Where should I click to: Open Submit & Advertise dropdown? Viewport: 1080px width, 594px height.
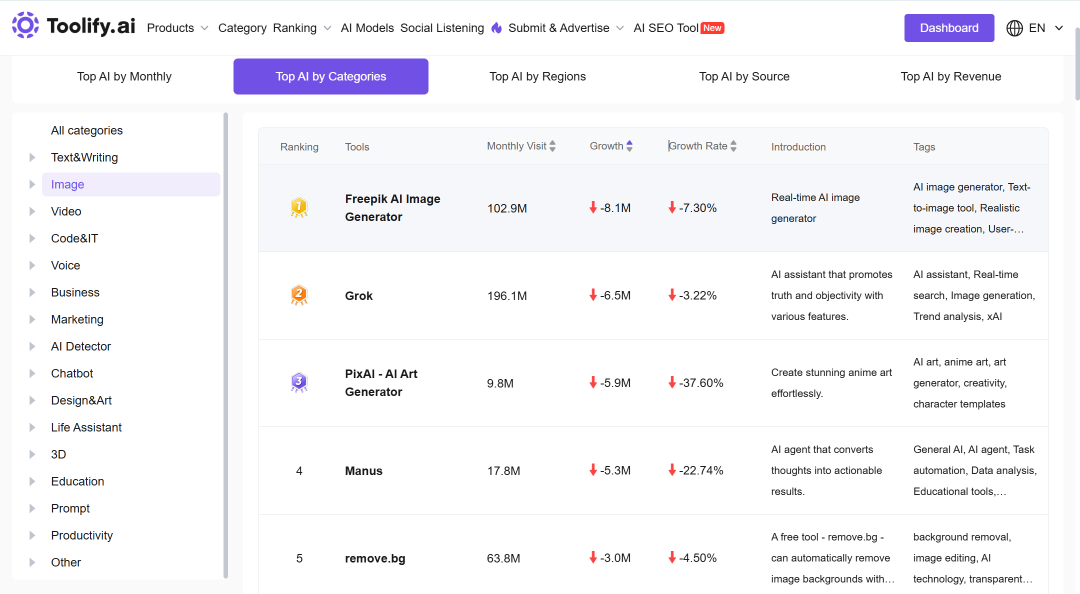(x=566, y=28)
